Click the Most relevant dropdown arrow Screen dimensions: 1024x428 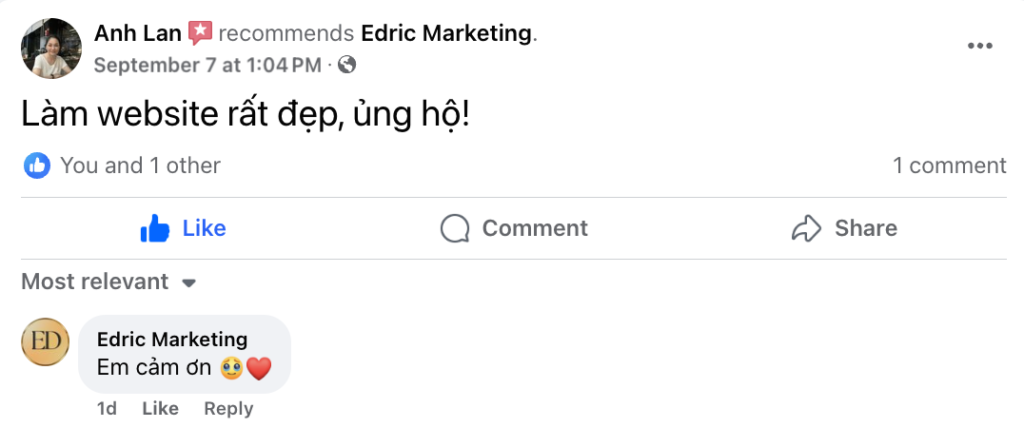(x=188, y=283)
